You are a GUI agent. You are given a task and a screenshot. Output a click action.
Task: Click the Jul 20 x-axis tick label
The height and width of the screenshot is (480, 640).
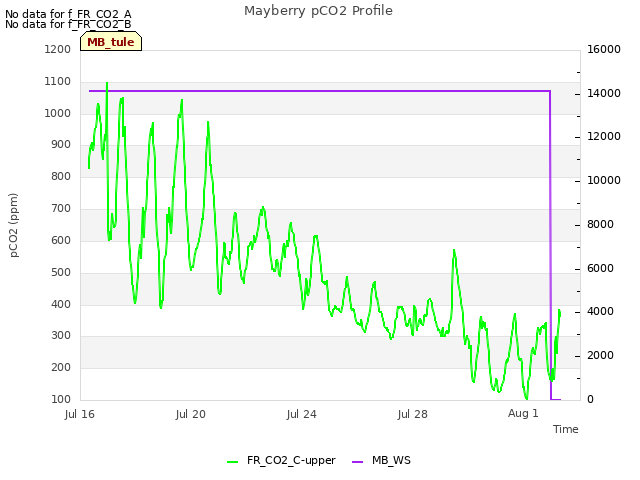pyautogui.click(x=191, y=414)
